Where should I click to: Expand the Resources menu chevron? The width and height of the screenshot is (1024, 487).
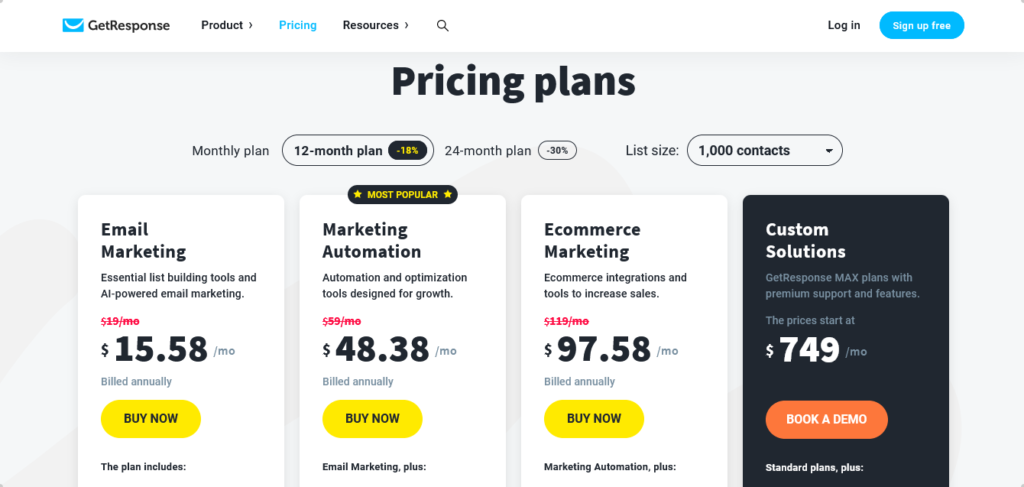tap(406, 25)
